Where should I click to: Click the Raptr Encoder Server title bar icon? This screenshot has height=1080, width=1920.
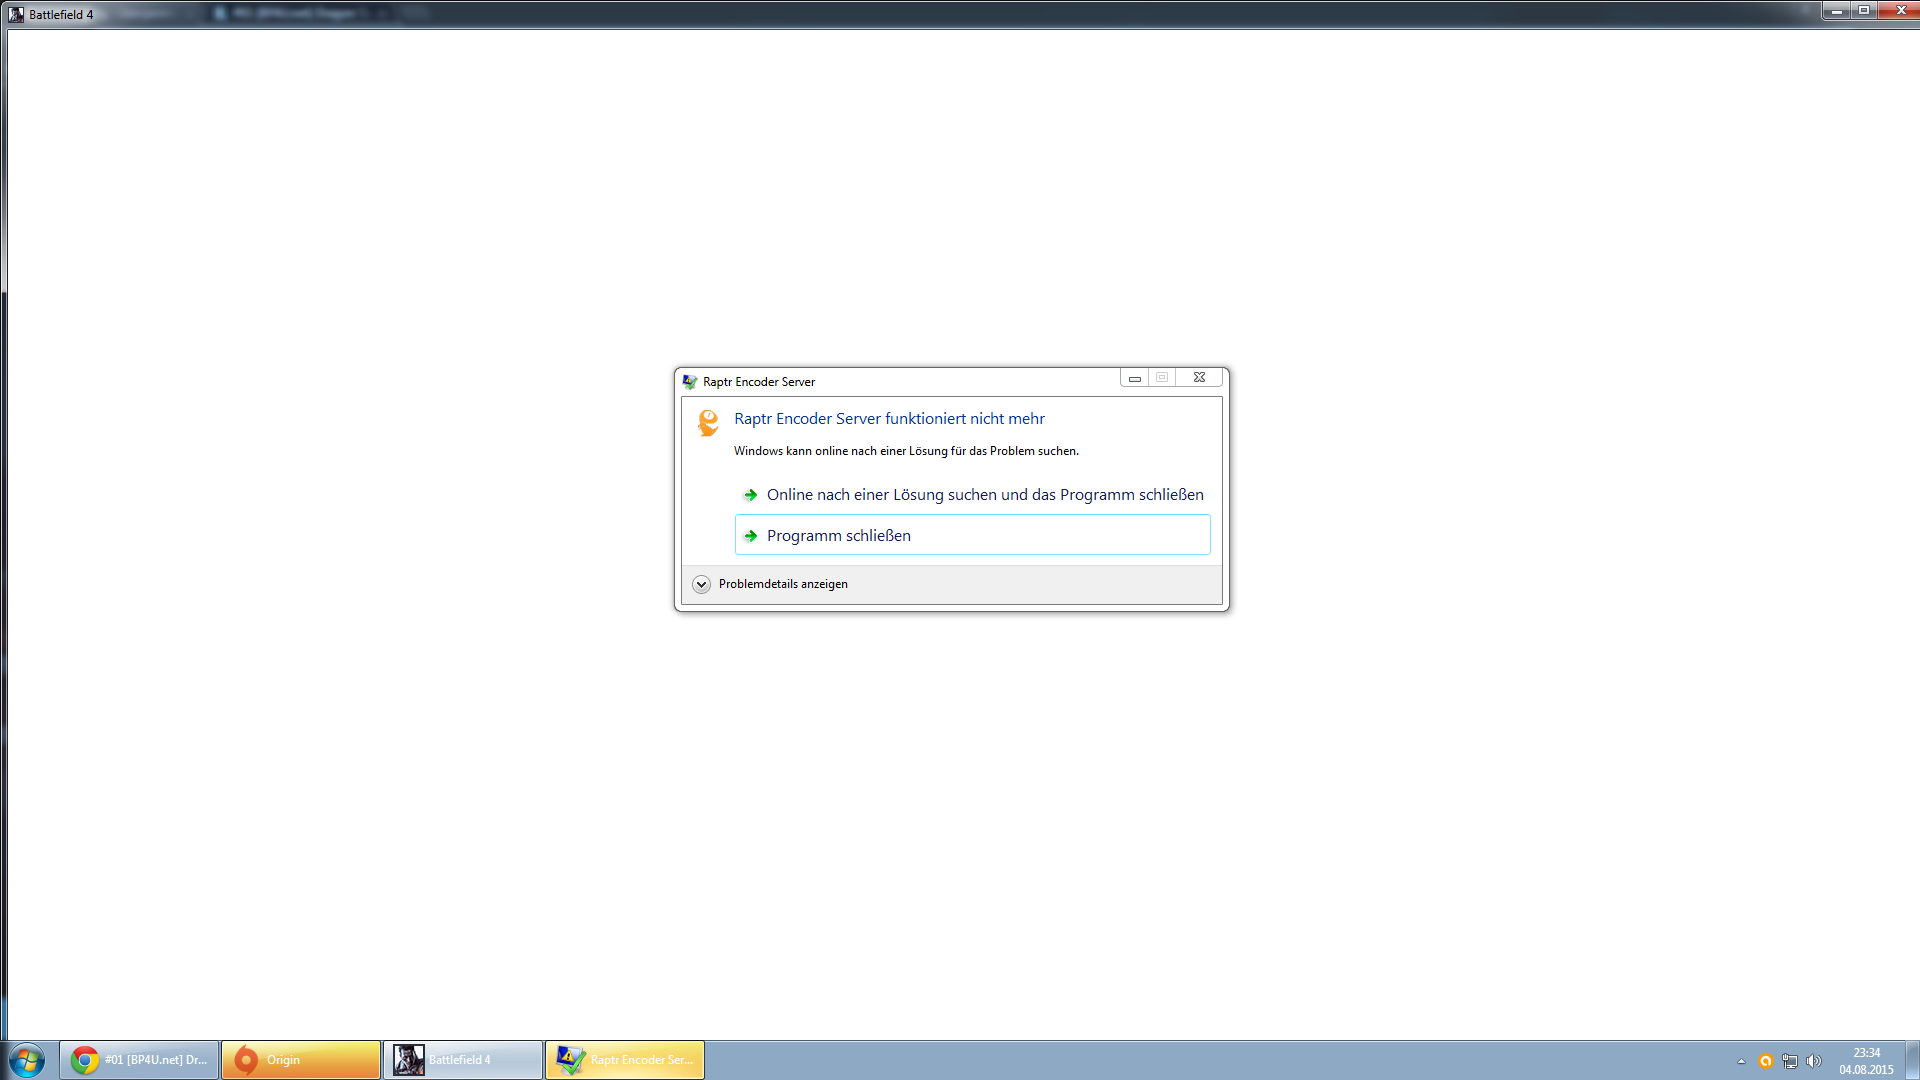[689, 381]
